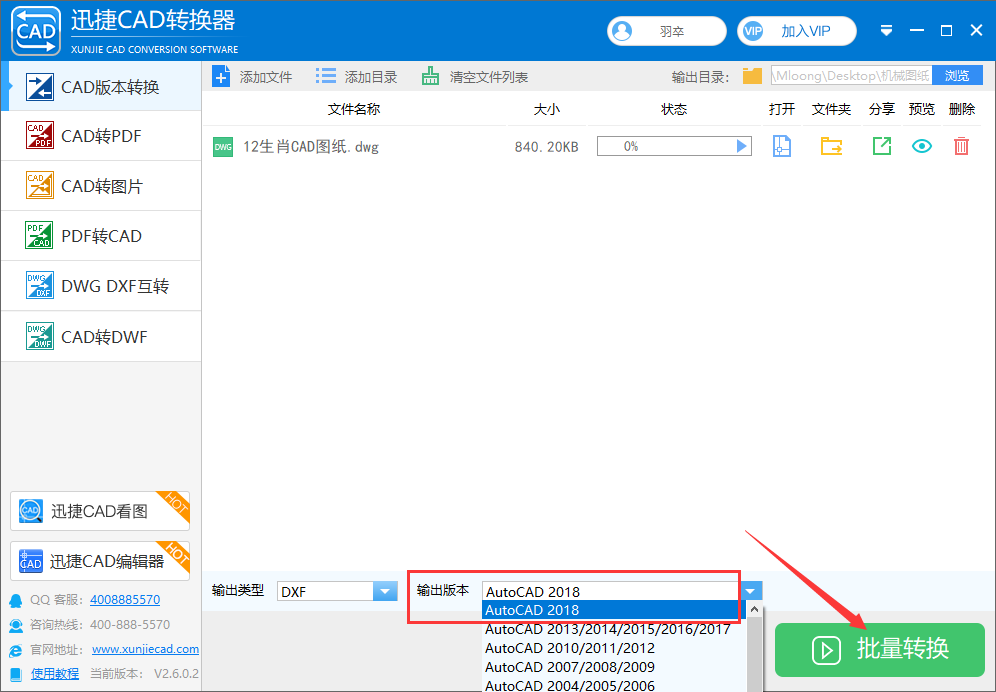
Task: Click the yellow output folder icon
Action: 752,76
